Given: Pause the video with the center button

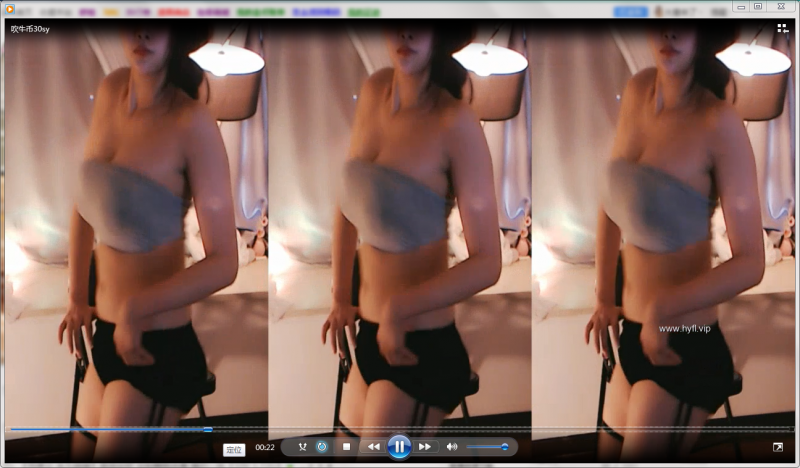Looking at the screenshot, I should [x=398, y=446].
